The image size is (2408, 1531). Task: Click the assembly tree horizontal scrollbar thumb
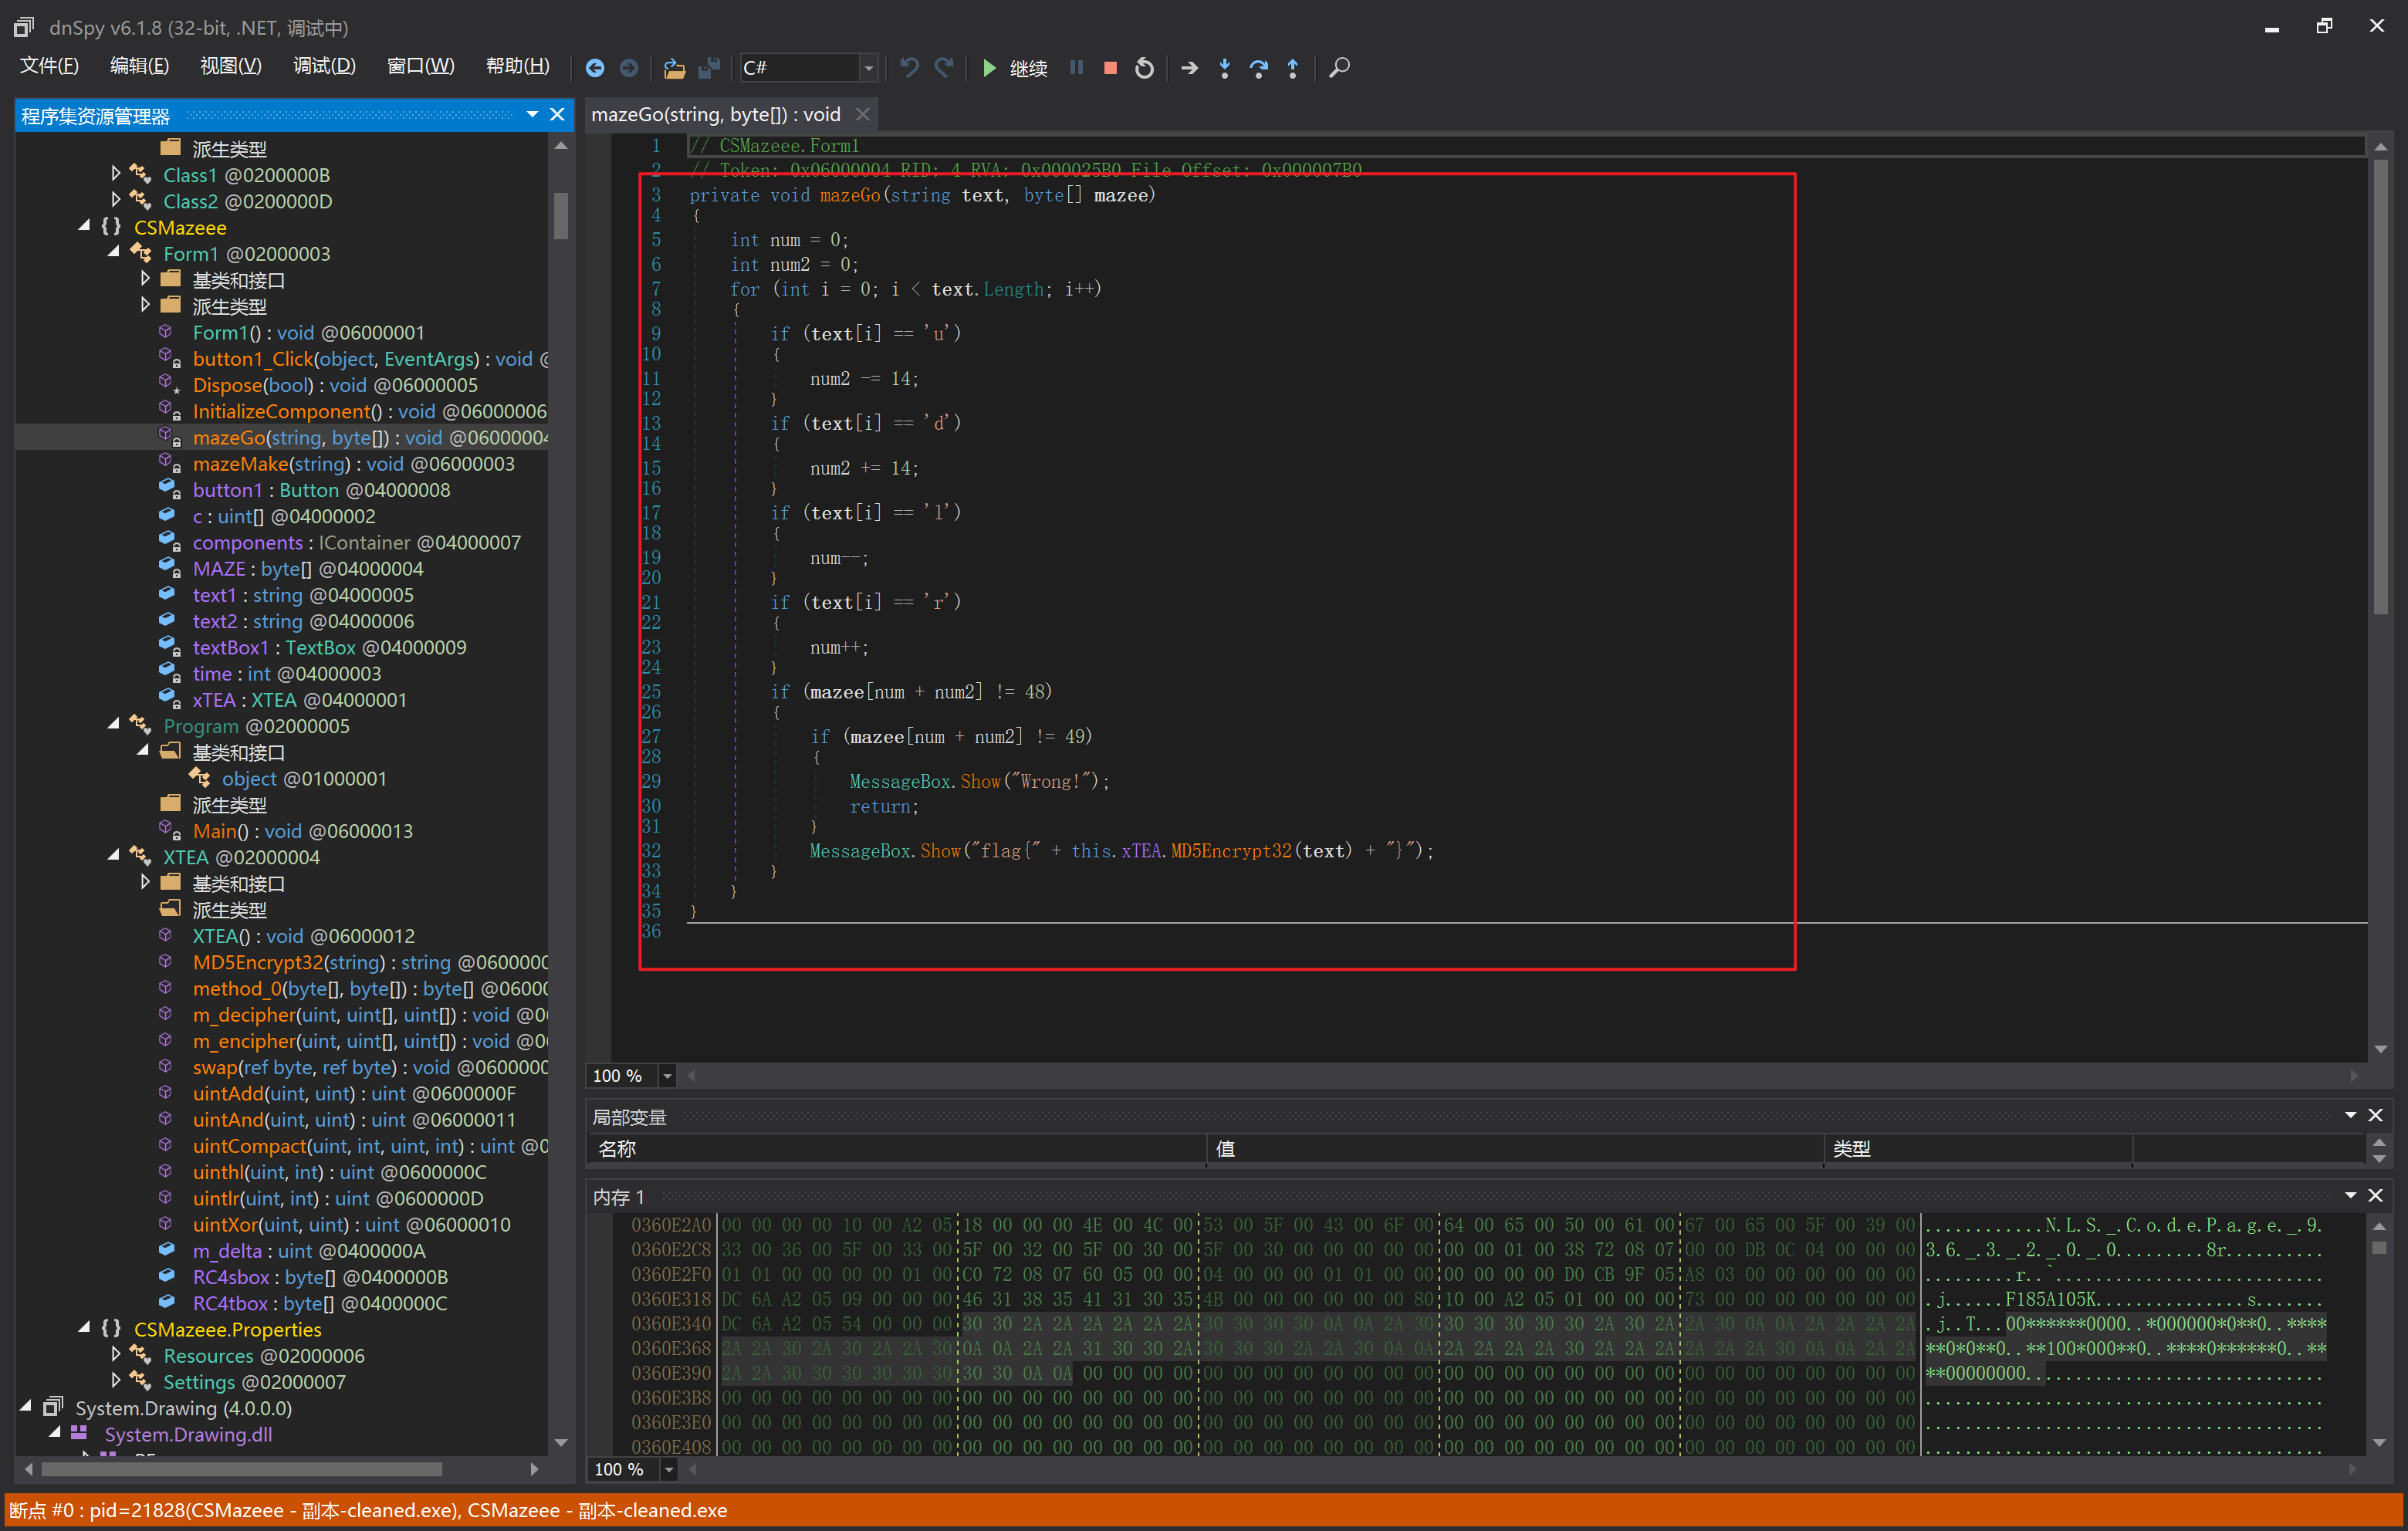point(241,1469)
